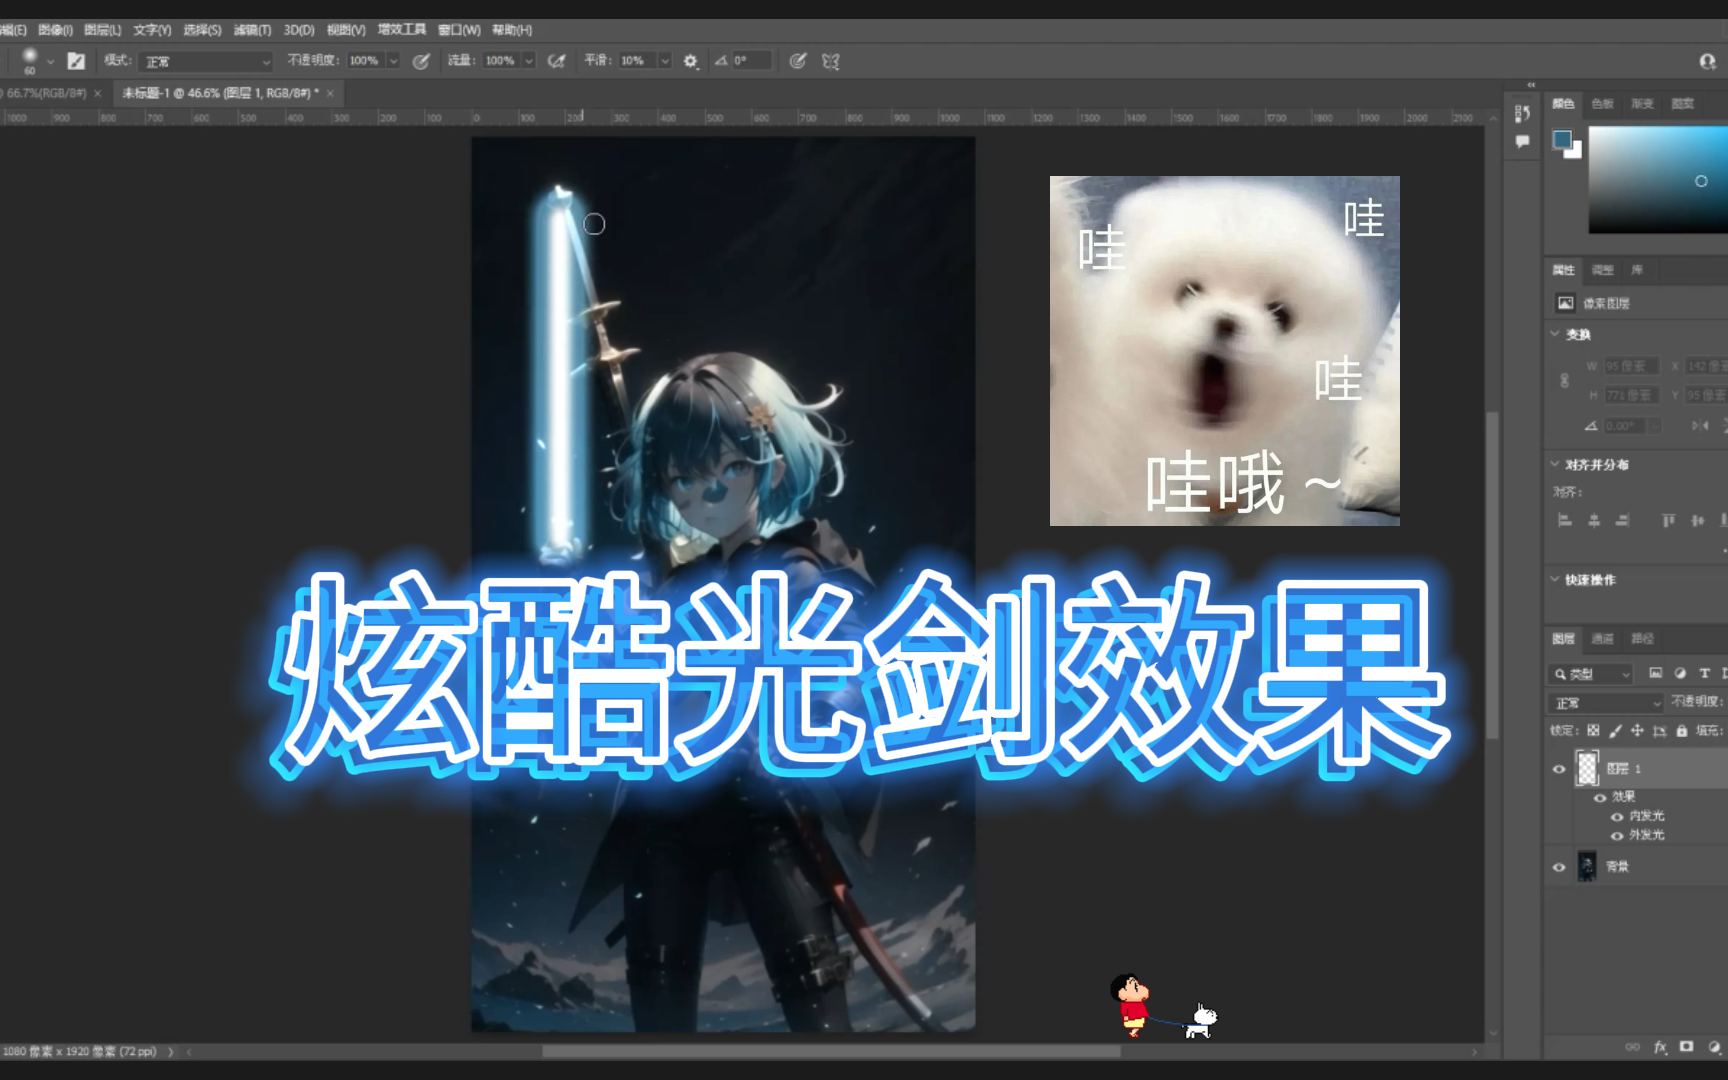Open the brush smoothing settings gear

coord(690,61)
